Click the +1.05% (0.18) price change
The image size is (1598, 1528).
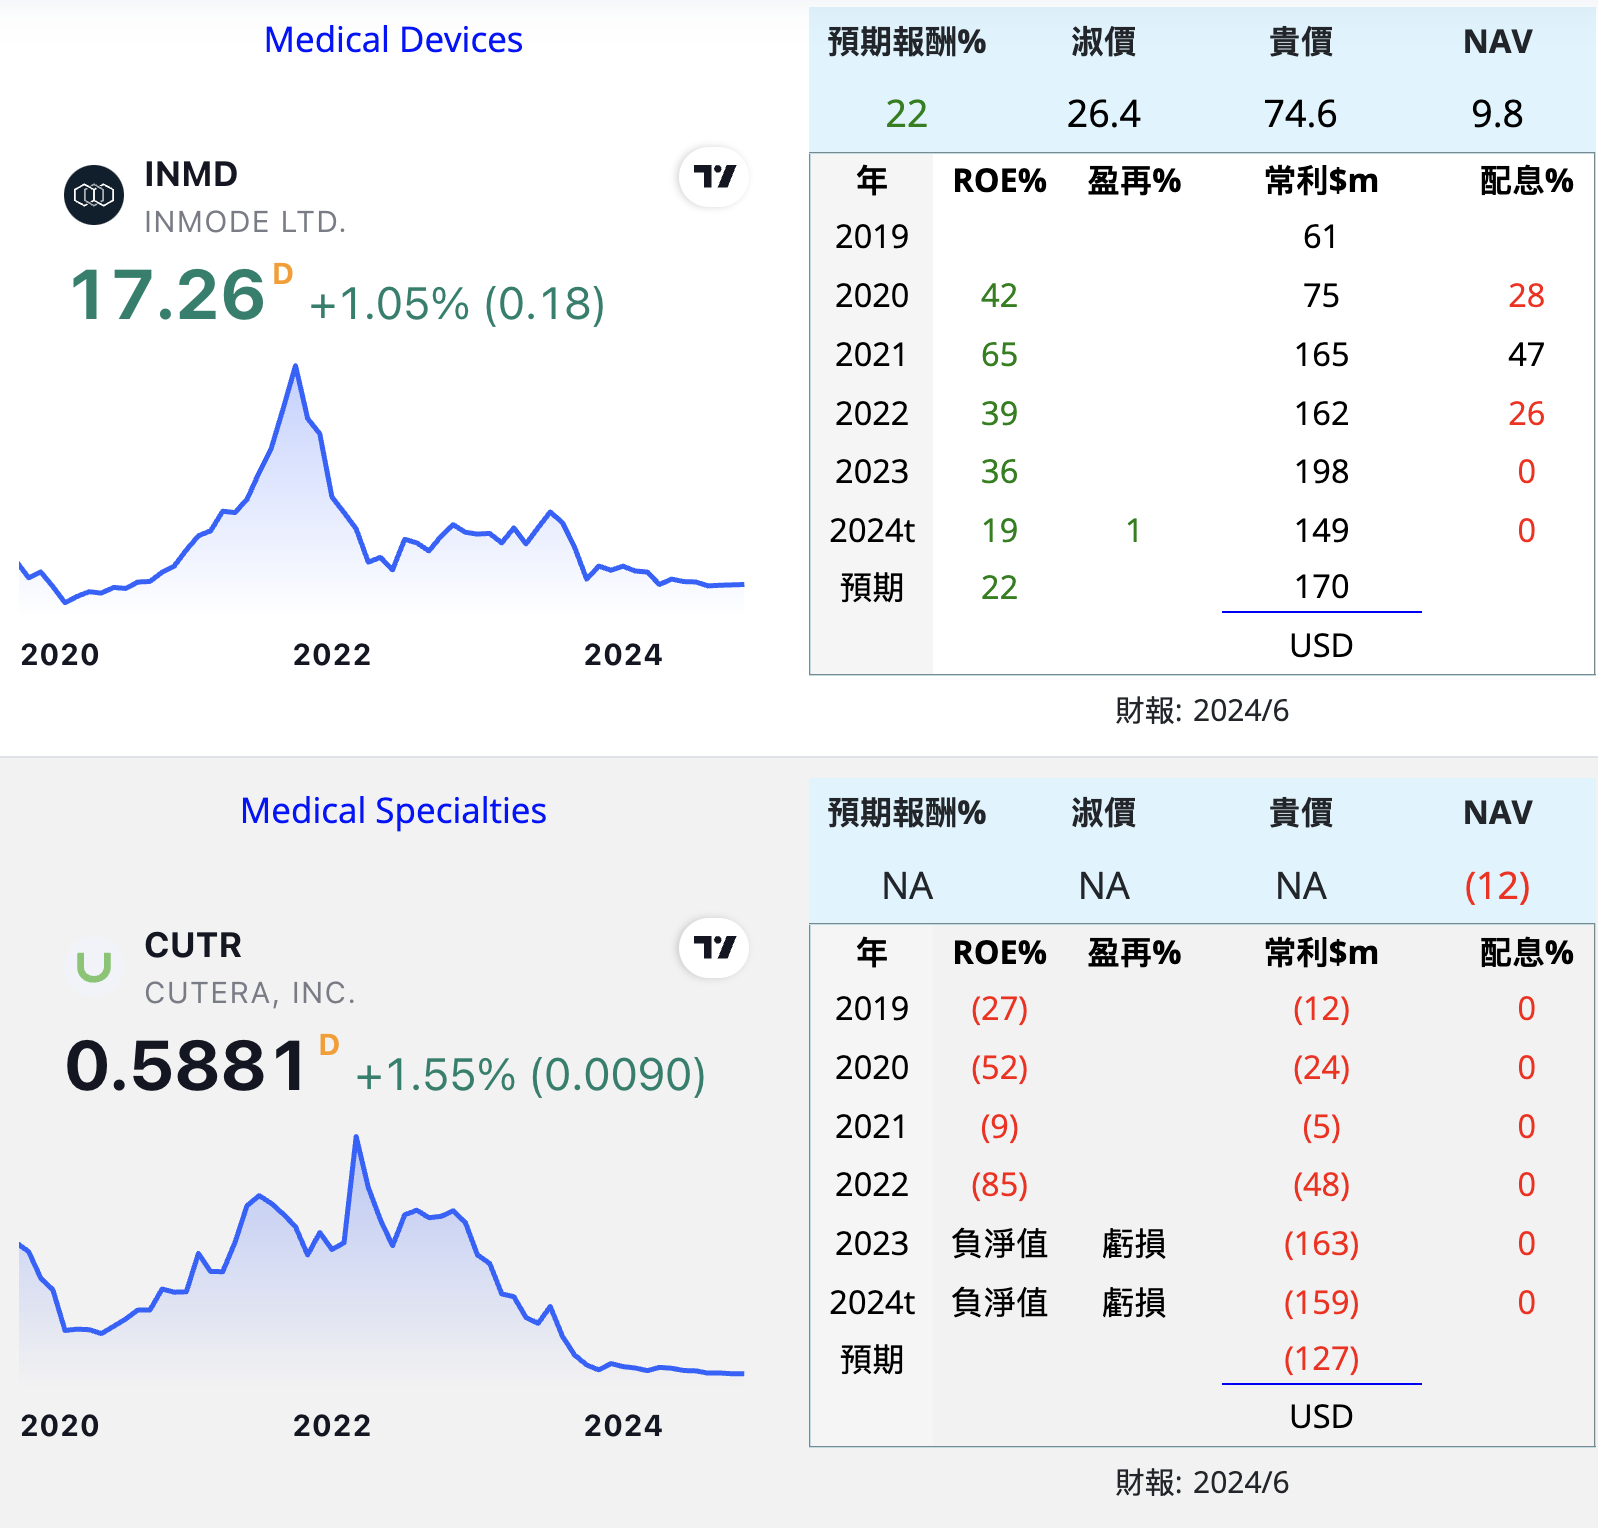pos(457,304)
